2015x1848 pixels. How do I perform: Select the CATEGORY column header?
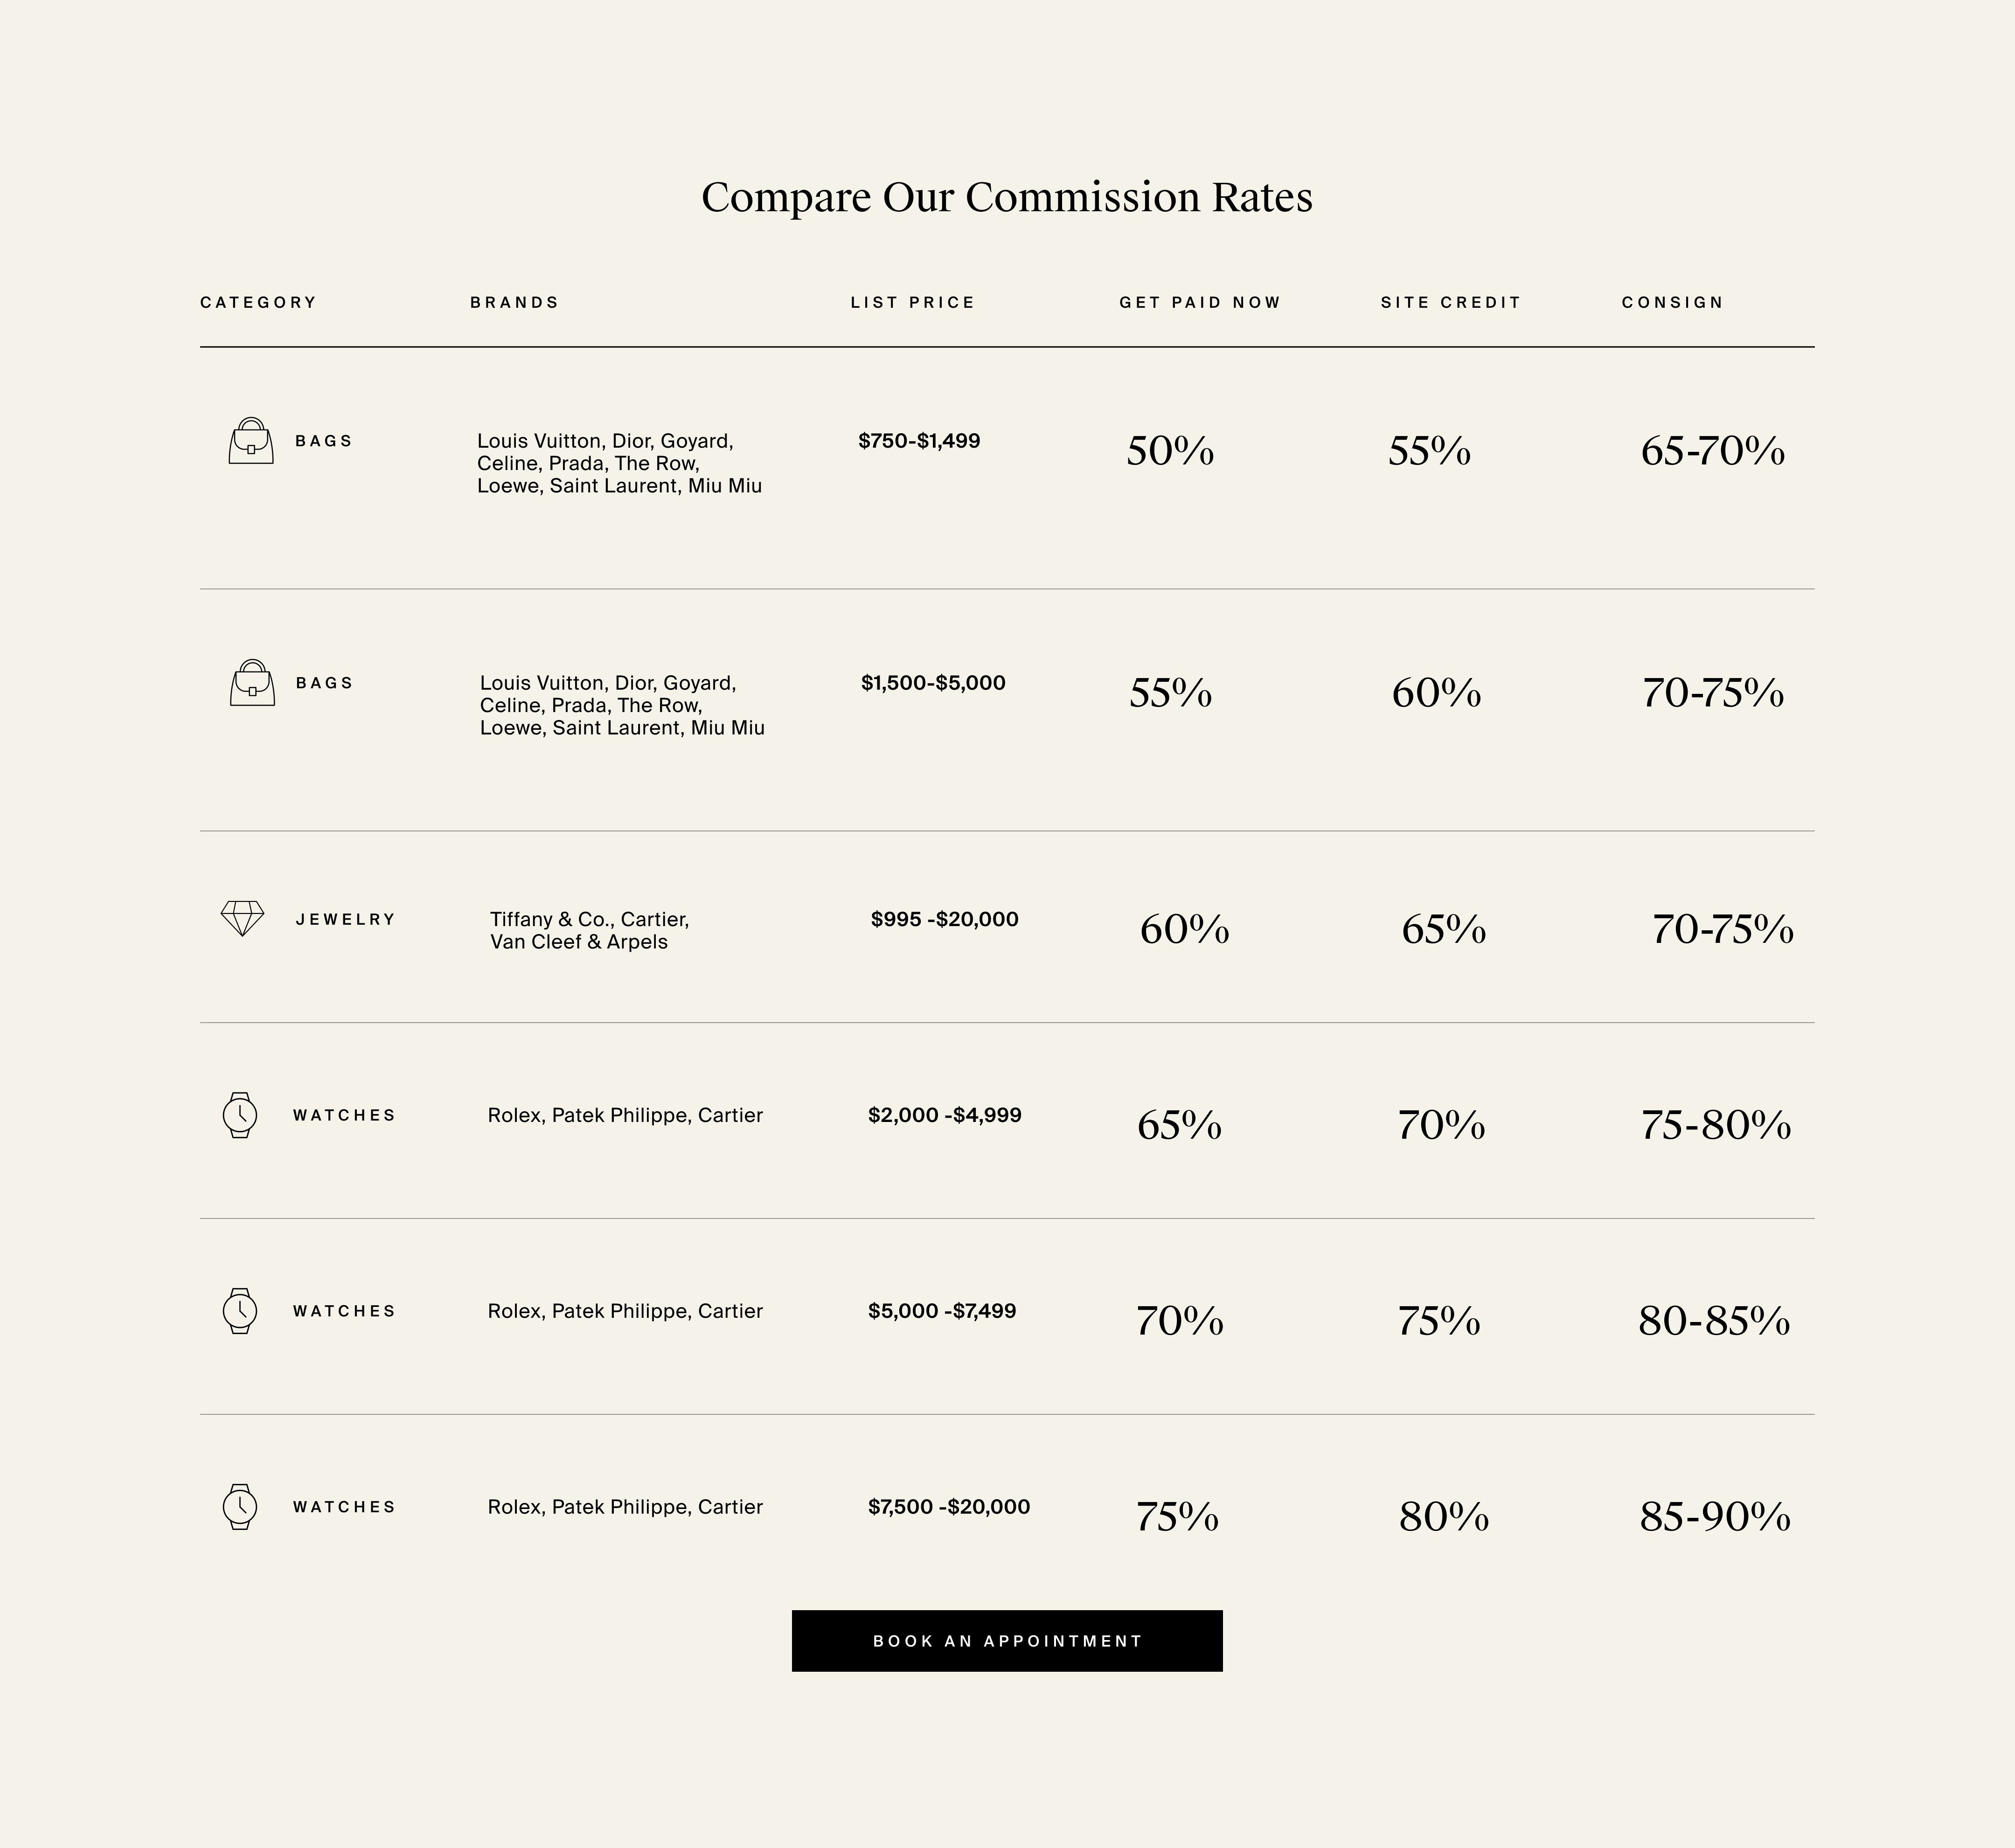tap(258, 302)
